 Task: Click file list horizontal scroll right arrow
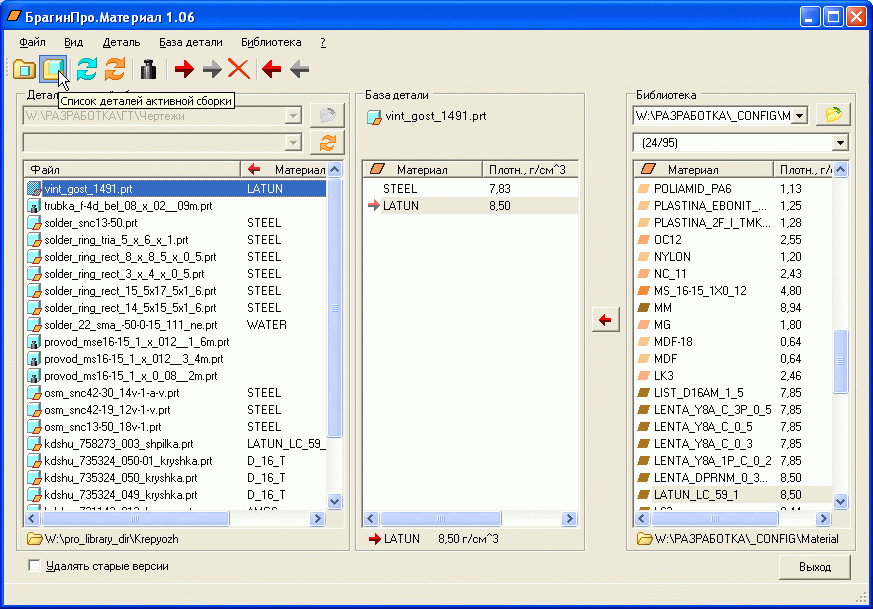317,518
